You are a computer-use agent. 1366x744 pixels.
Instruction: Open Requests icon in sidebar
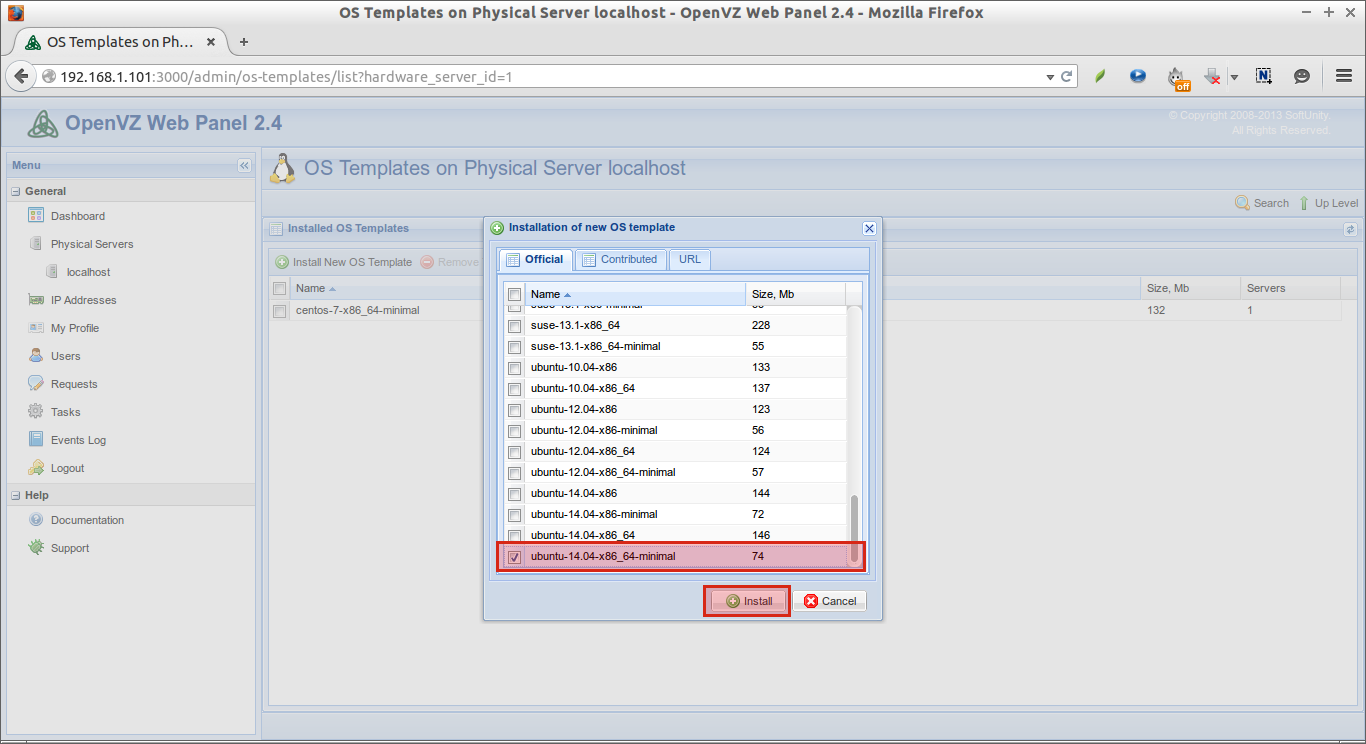coord(36,384)
